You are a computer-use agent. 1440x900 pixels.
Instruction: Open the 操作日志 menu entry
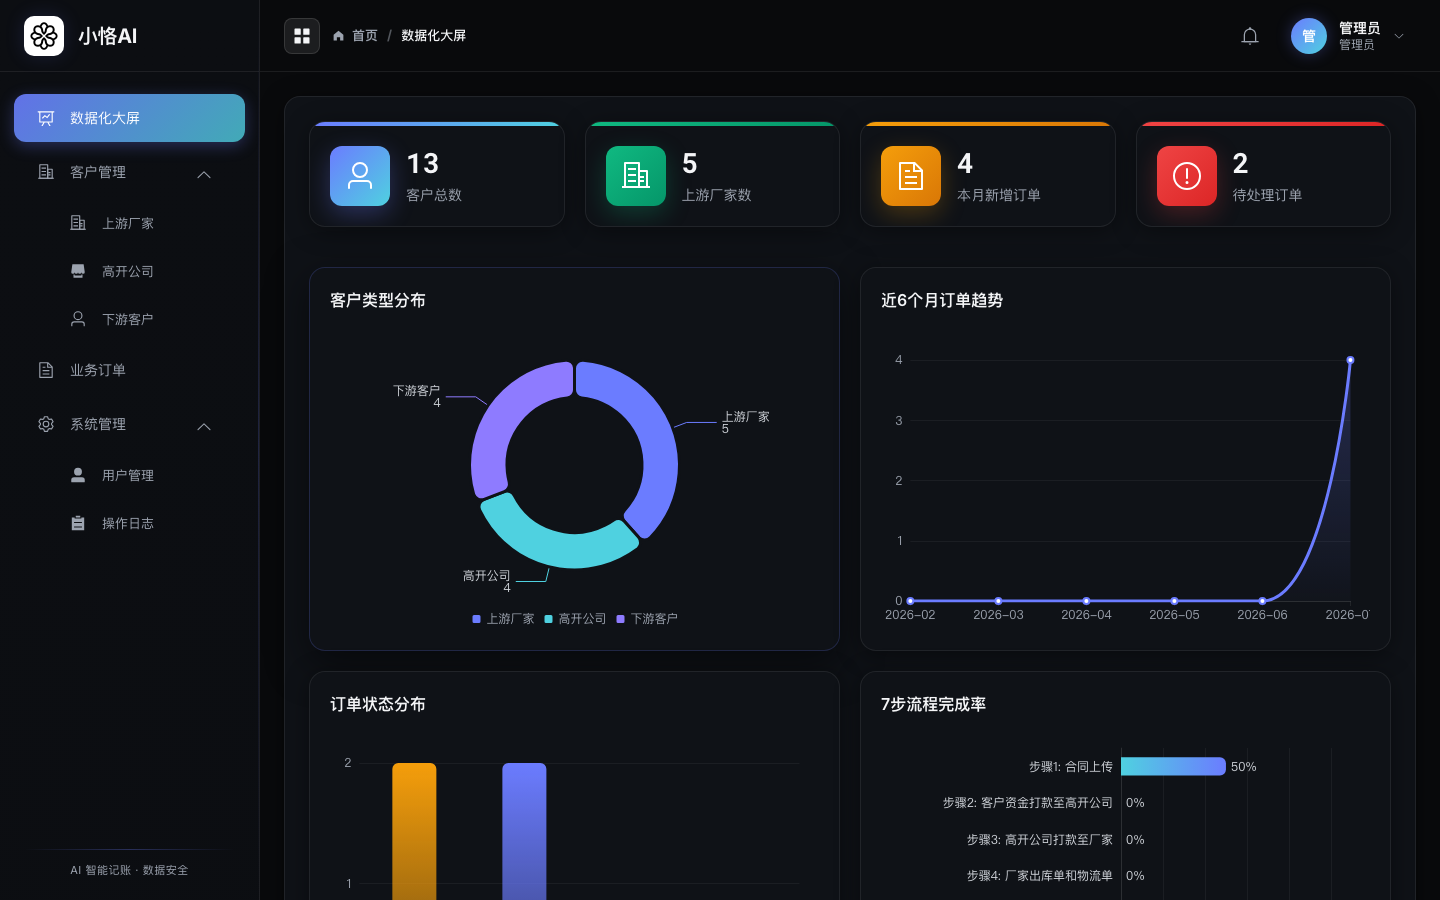click(129, 523)
